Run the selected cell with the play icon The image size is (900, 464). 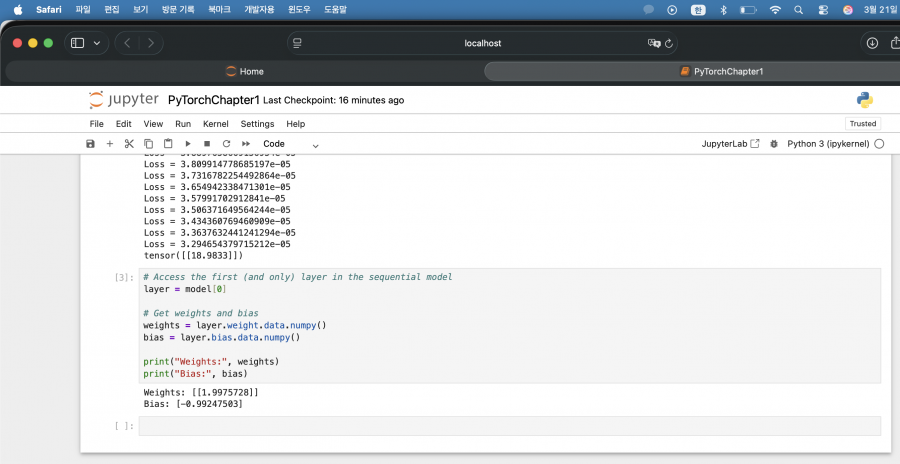point(187,144)
